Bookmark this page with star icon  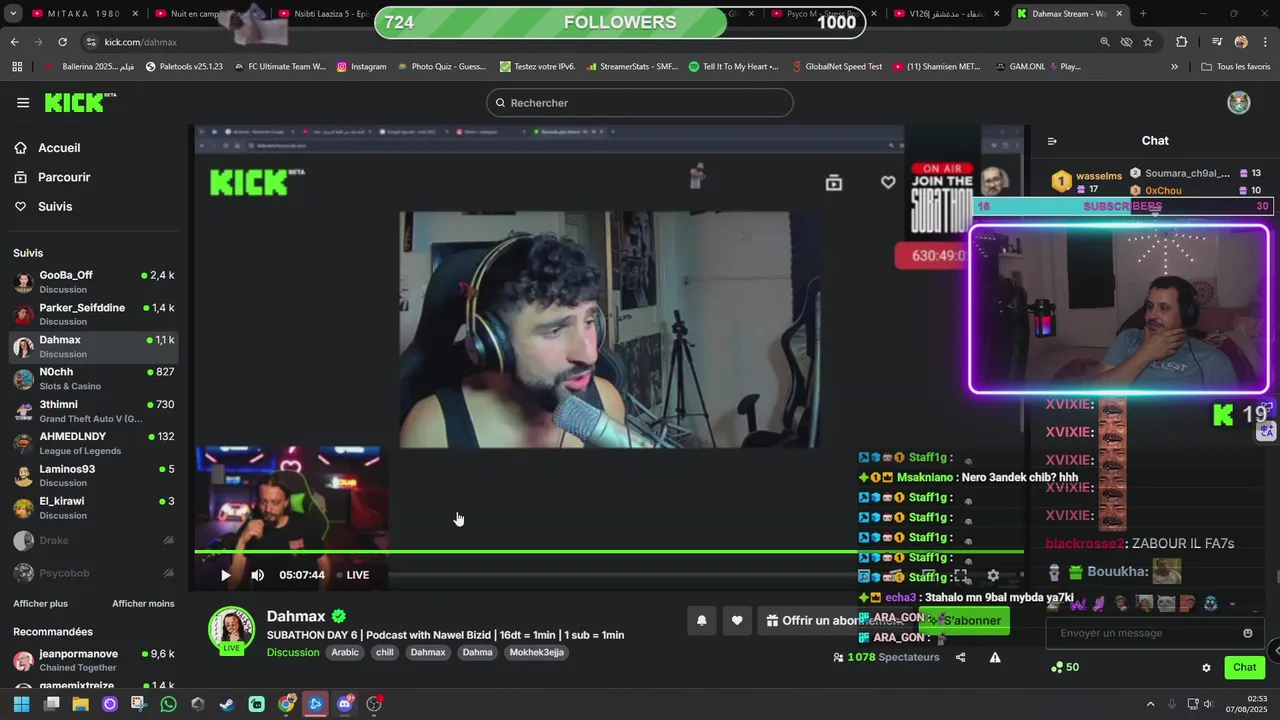[1148, 42]
